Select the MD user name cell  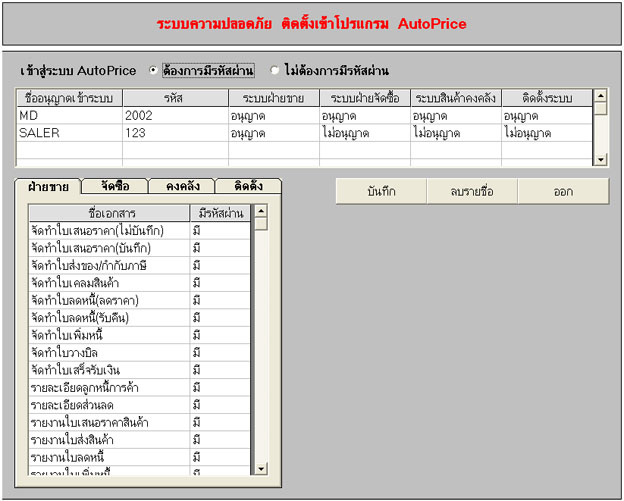coord(70,116)
